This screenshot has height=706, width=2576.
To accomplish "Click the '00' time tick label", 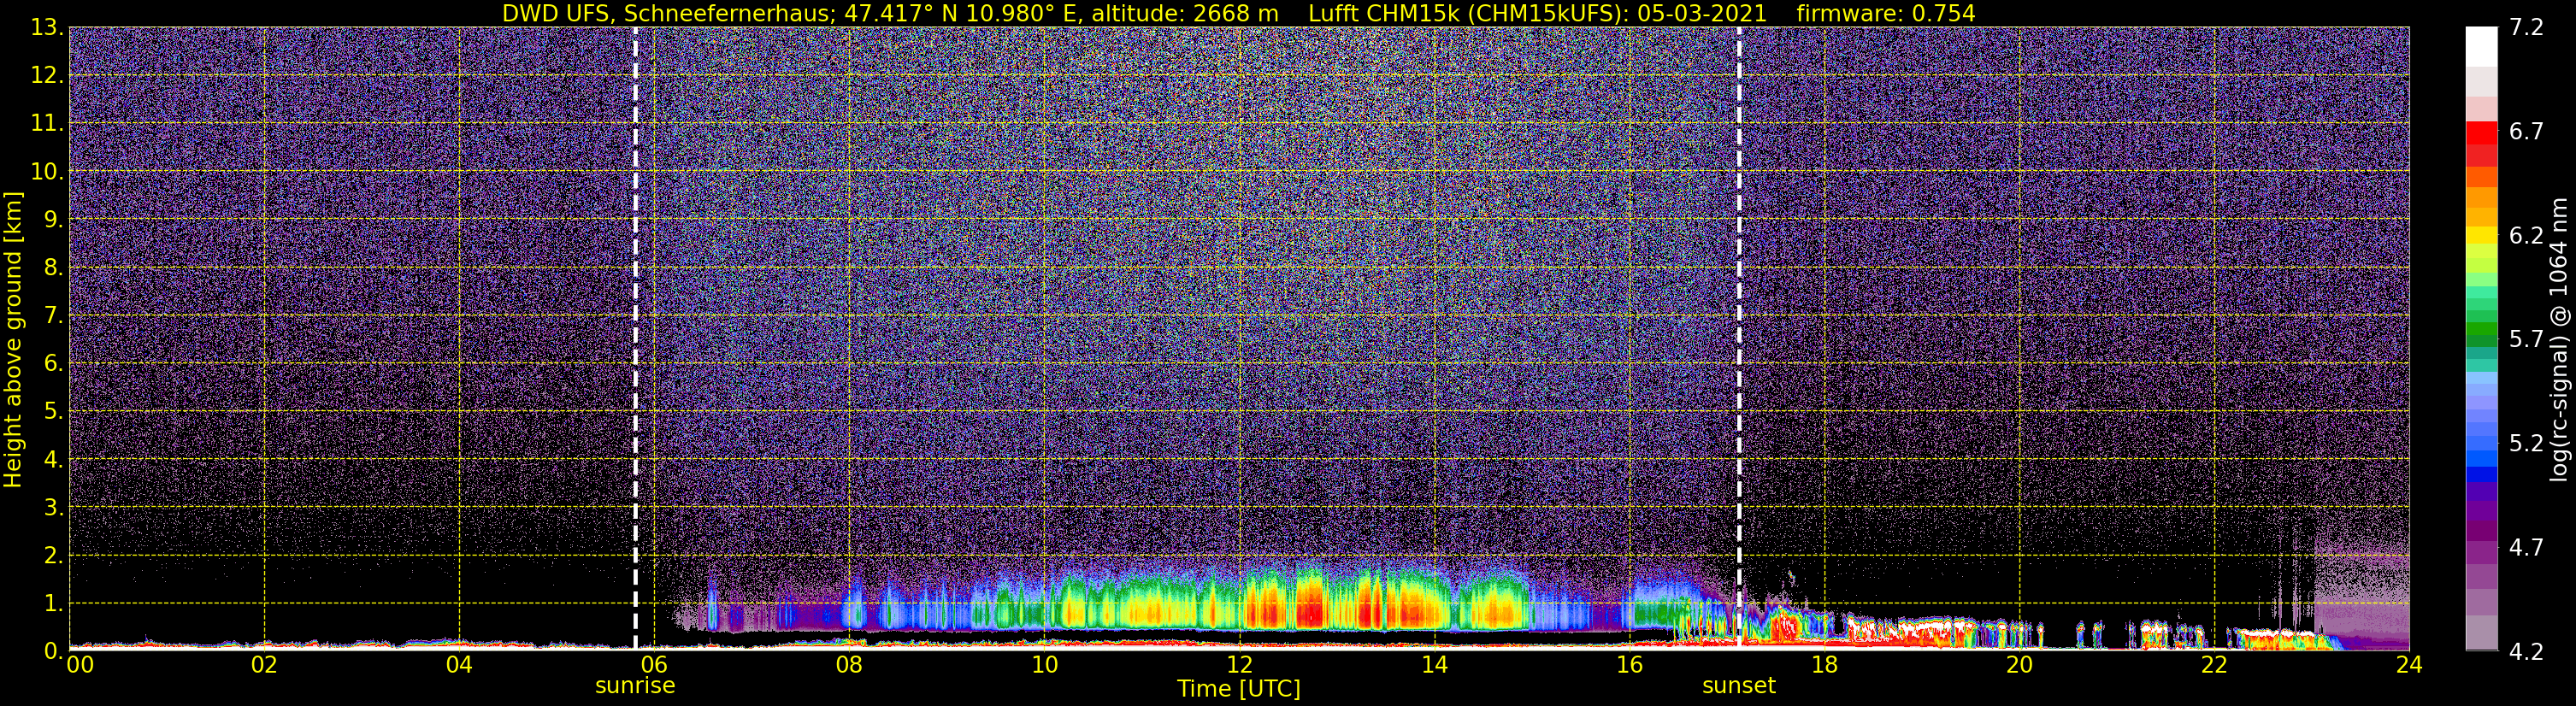I will point(80,665).
